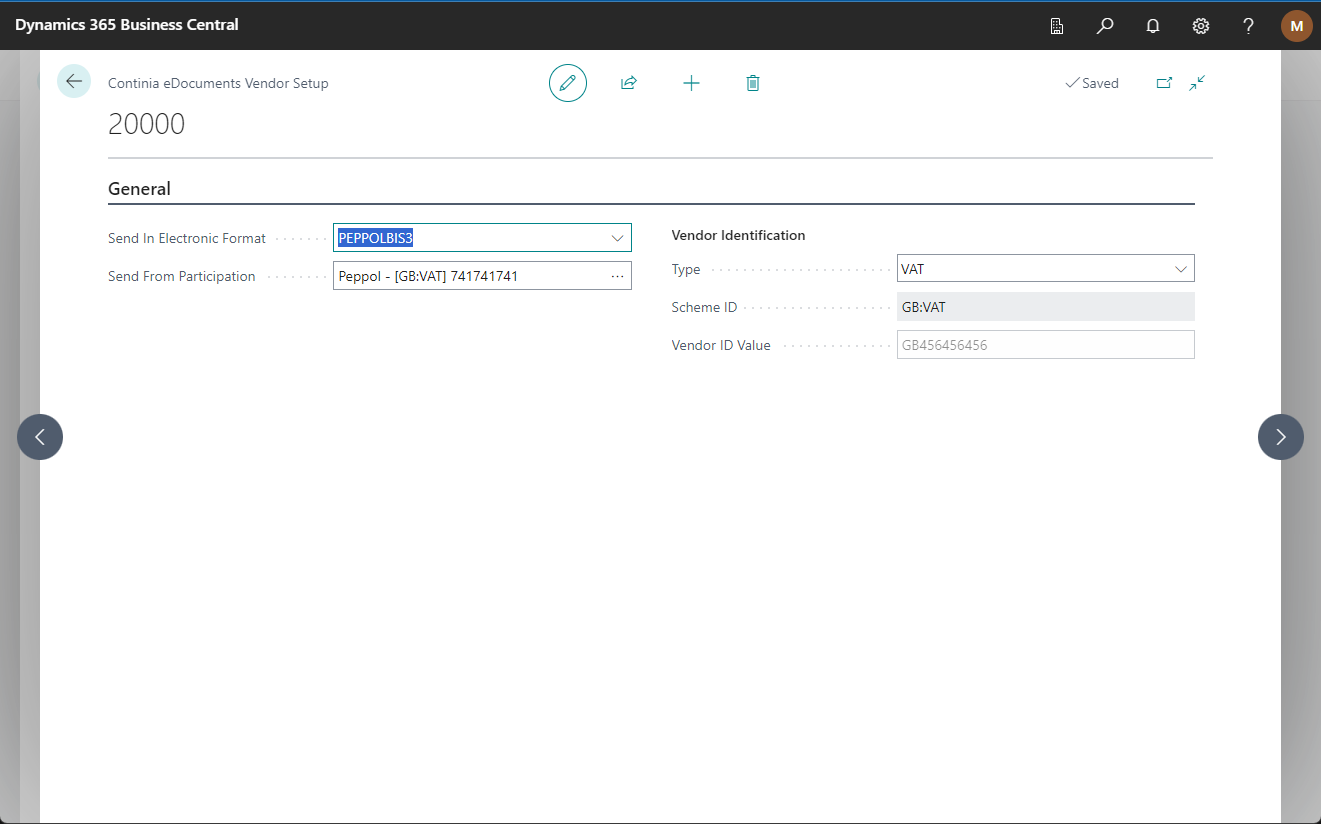Expand the Vendor Identification Type dropdown
The width and height of the screenshot is (1321, 824).
click(x=1181, y=269)
